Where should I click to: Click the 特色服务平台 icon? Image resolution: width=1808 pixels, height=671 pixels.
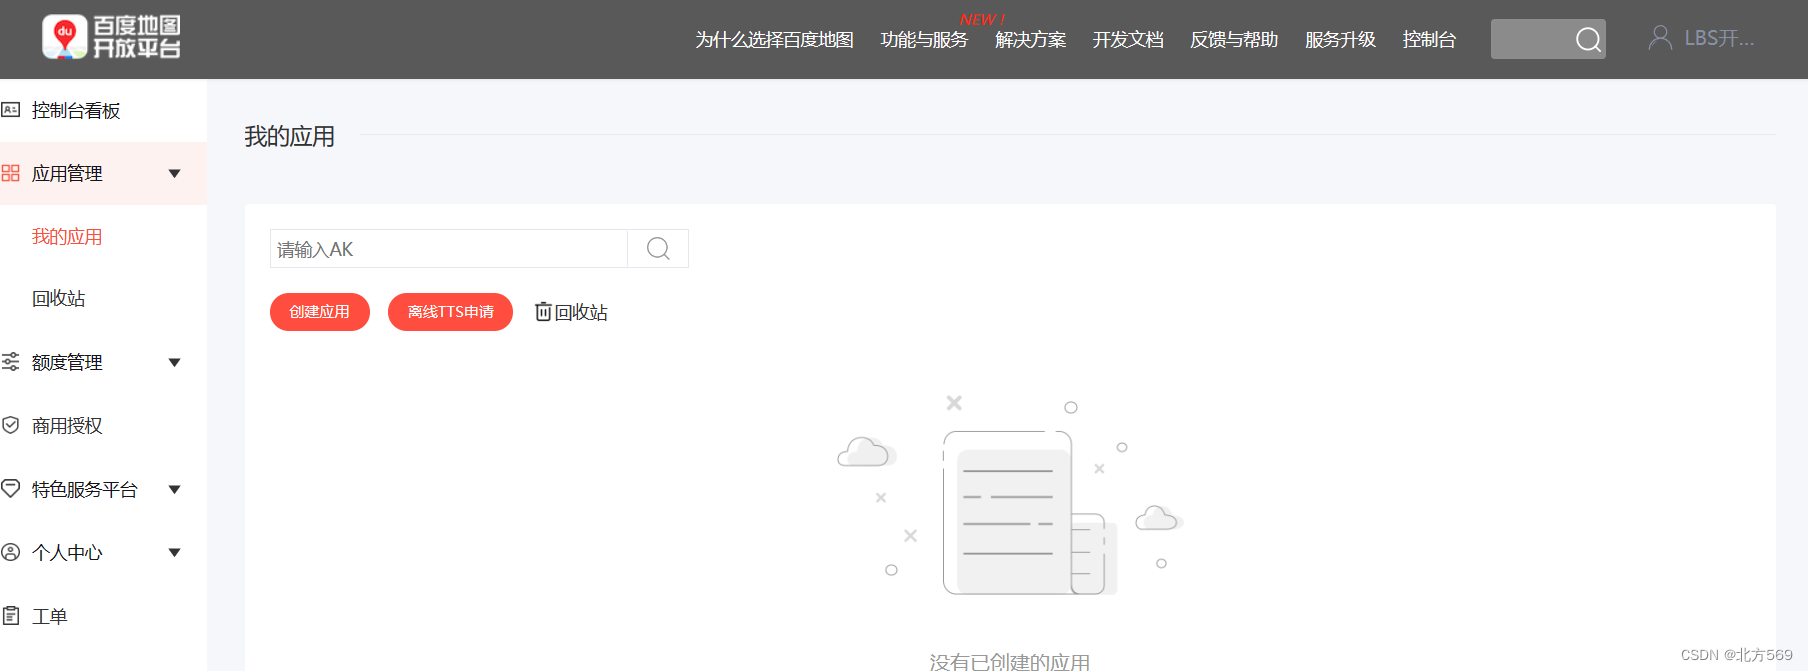11,488
